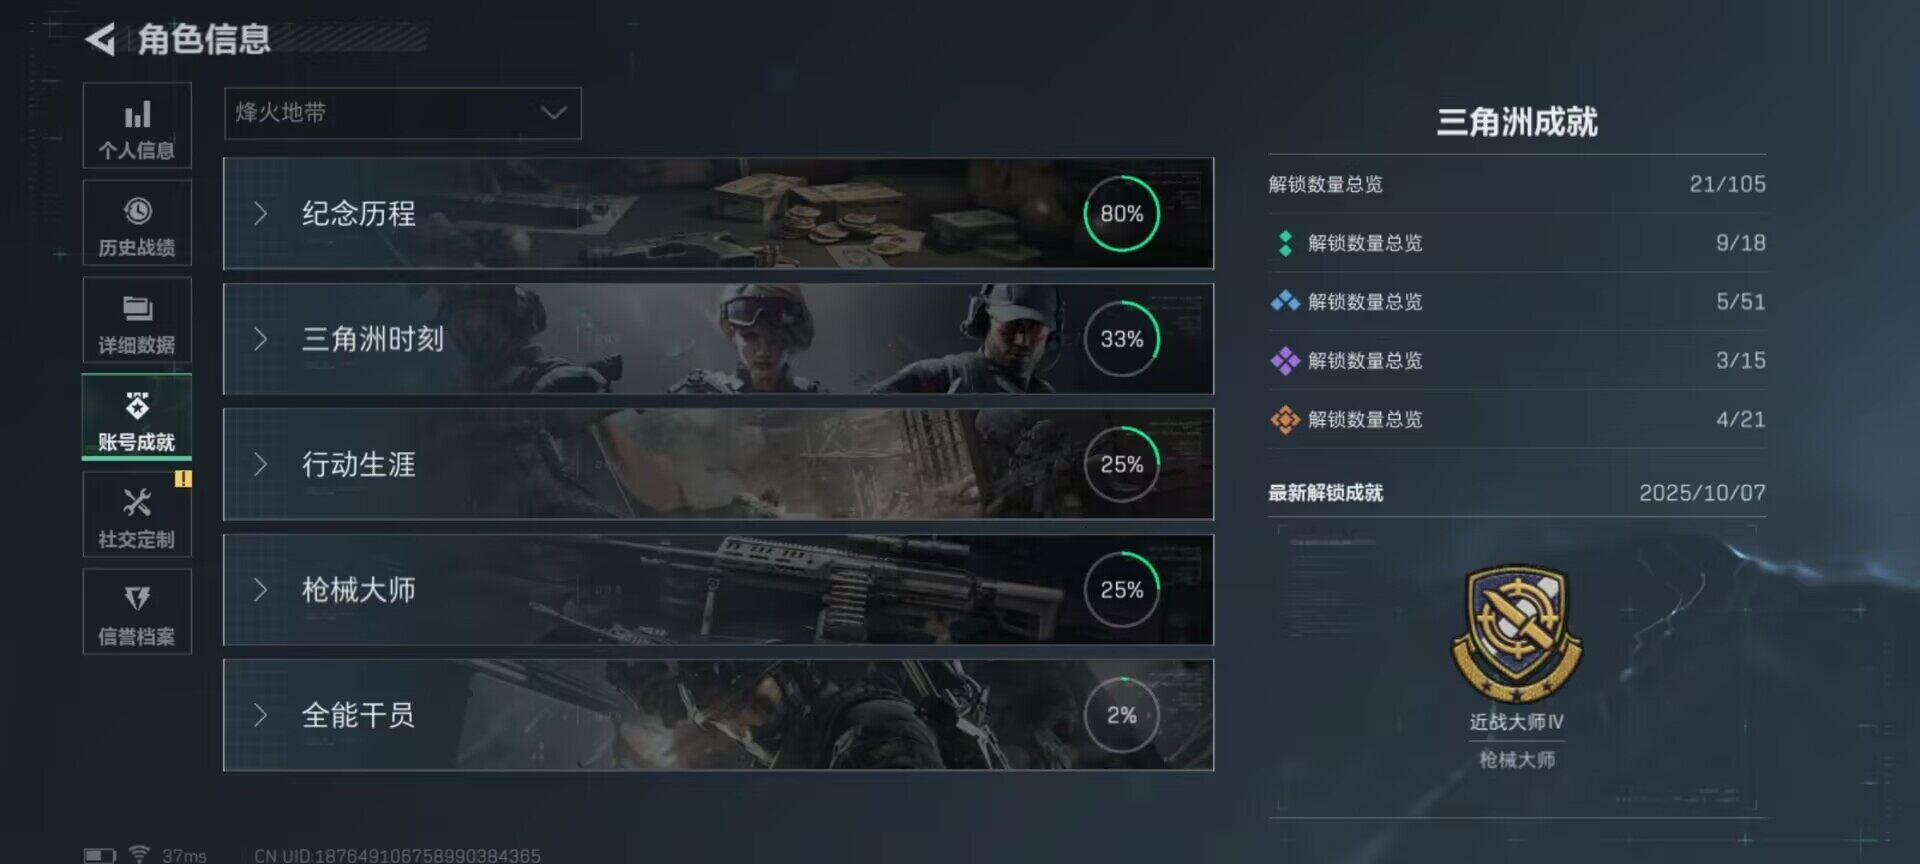Screen dimensions: 1920x864
Task: Go back using the arrow beside 角色信息
Action: [100, 40]
